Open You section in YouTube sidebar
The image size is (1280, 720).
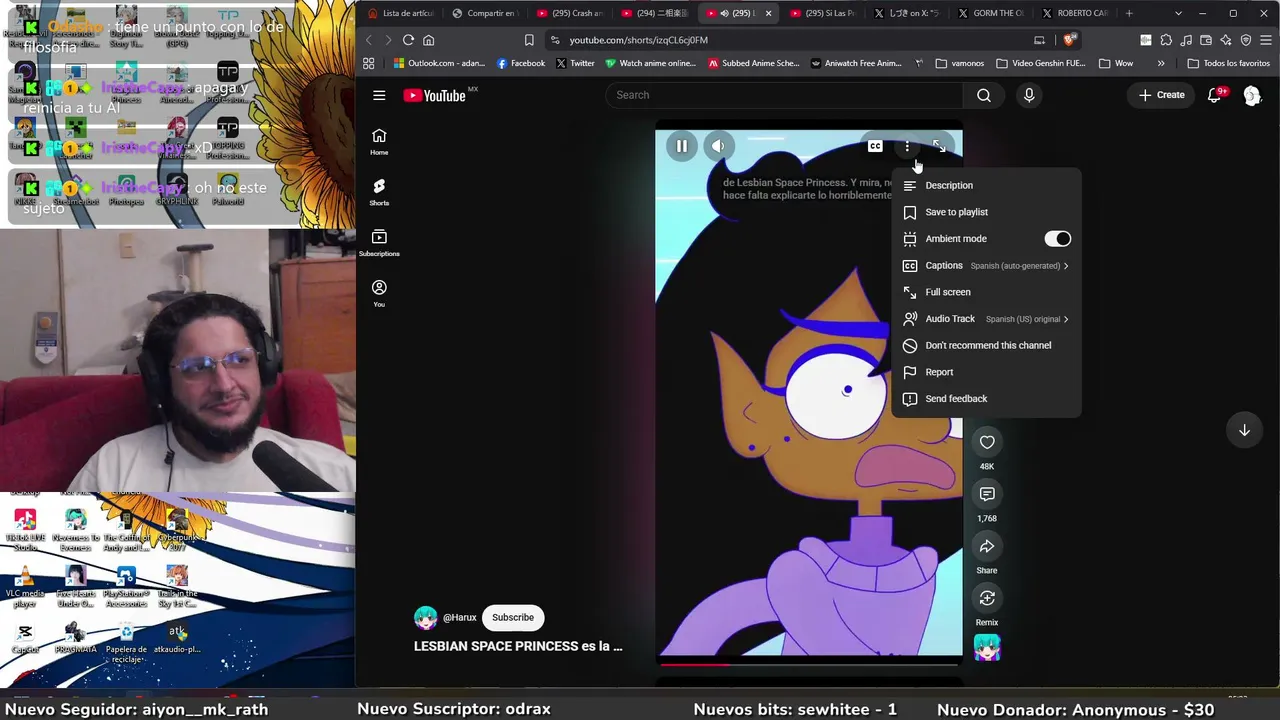pyautogui.click(x=379, y=293)
